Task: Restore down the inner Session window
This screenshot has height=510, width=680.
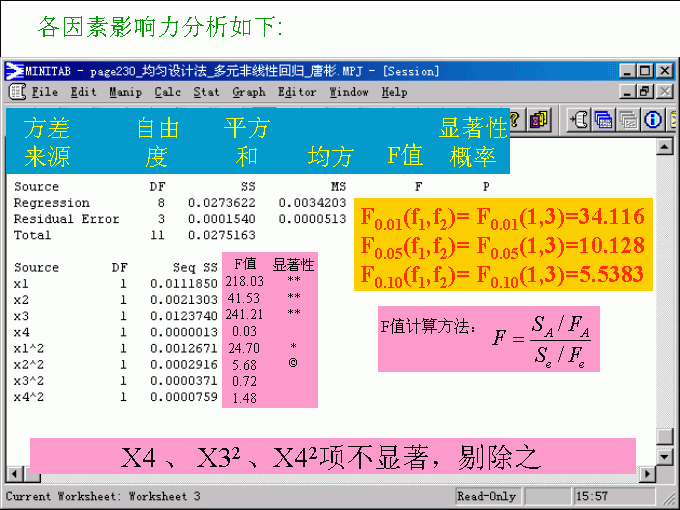Action: click(645, 92)
